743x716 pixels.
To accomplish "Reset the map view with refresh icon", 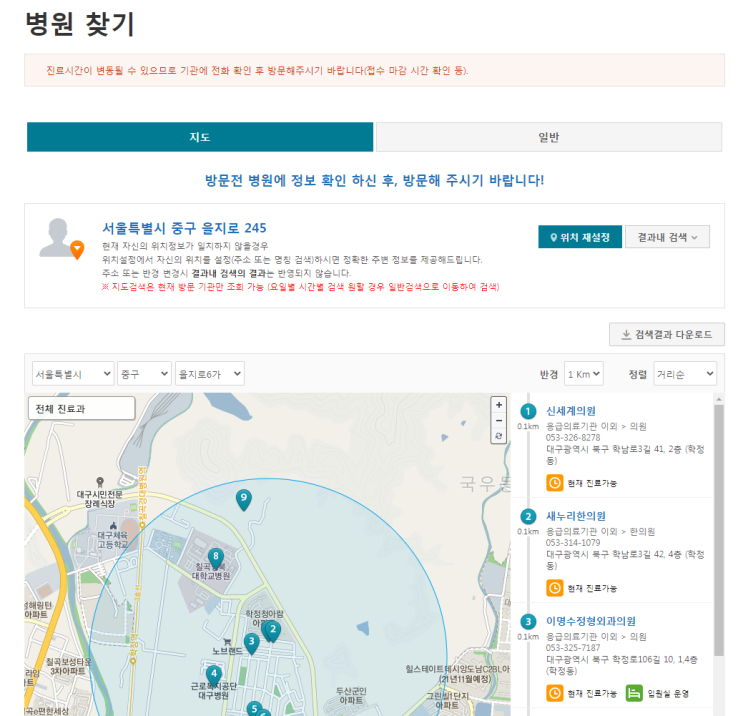I will coord(498,436).
